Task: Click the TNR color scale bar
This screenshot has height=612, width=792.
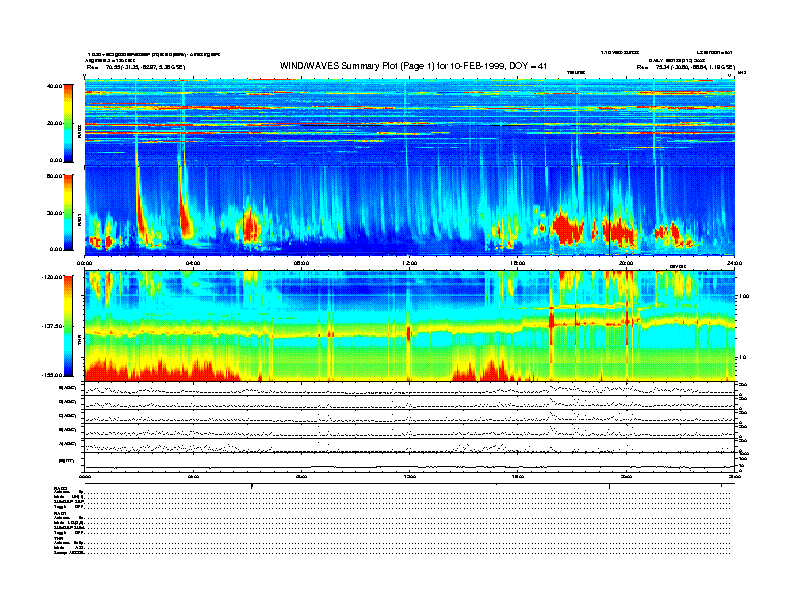Action: 68,326
